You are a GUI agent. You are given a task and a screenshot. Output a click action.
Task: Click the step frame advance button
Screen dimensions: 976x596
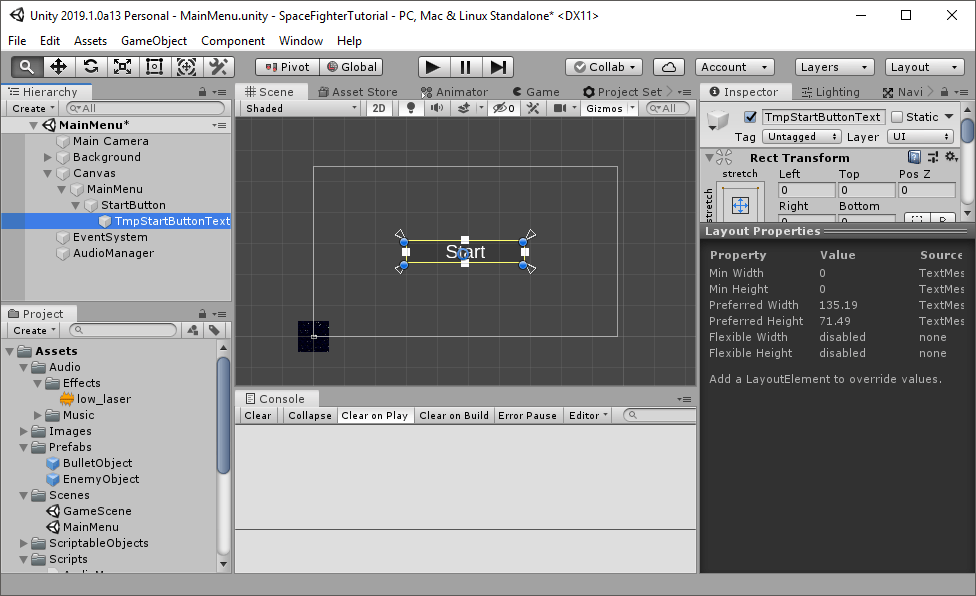pos(498,67)
